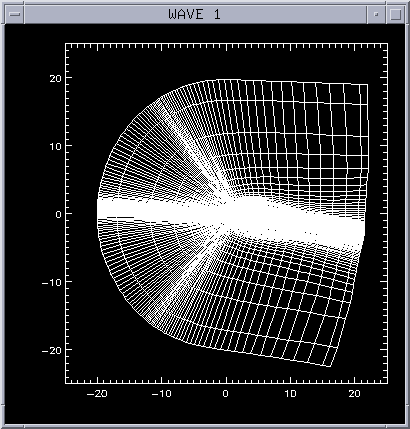
Task: Click the y-axis label -10
Action: [x=52, y=282]
